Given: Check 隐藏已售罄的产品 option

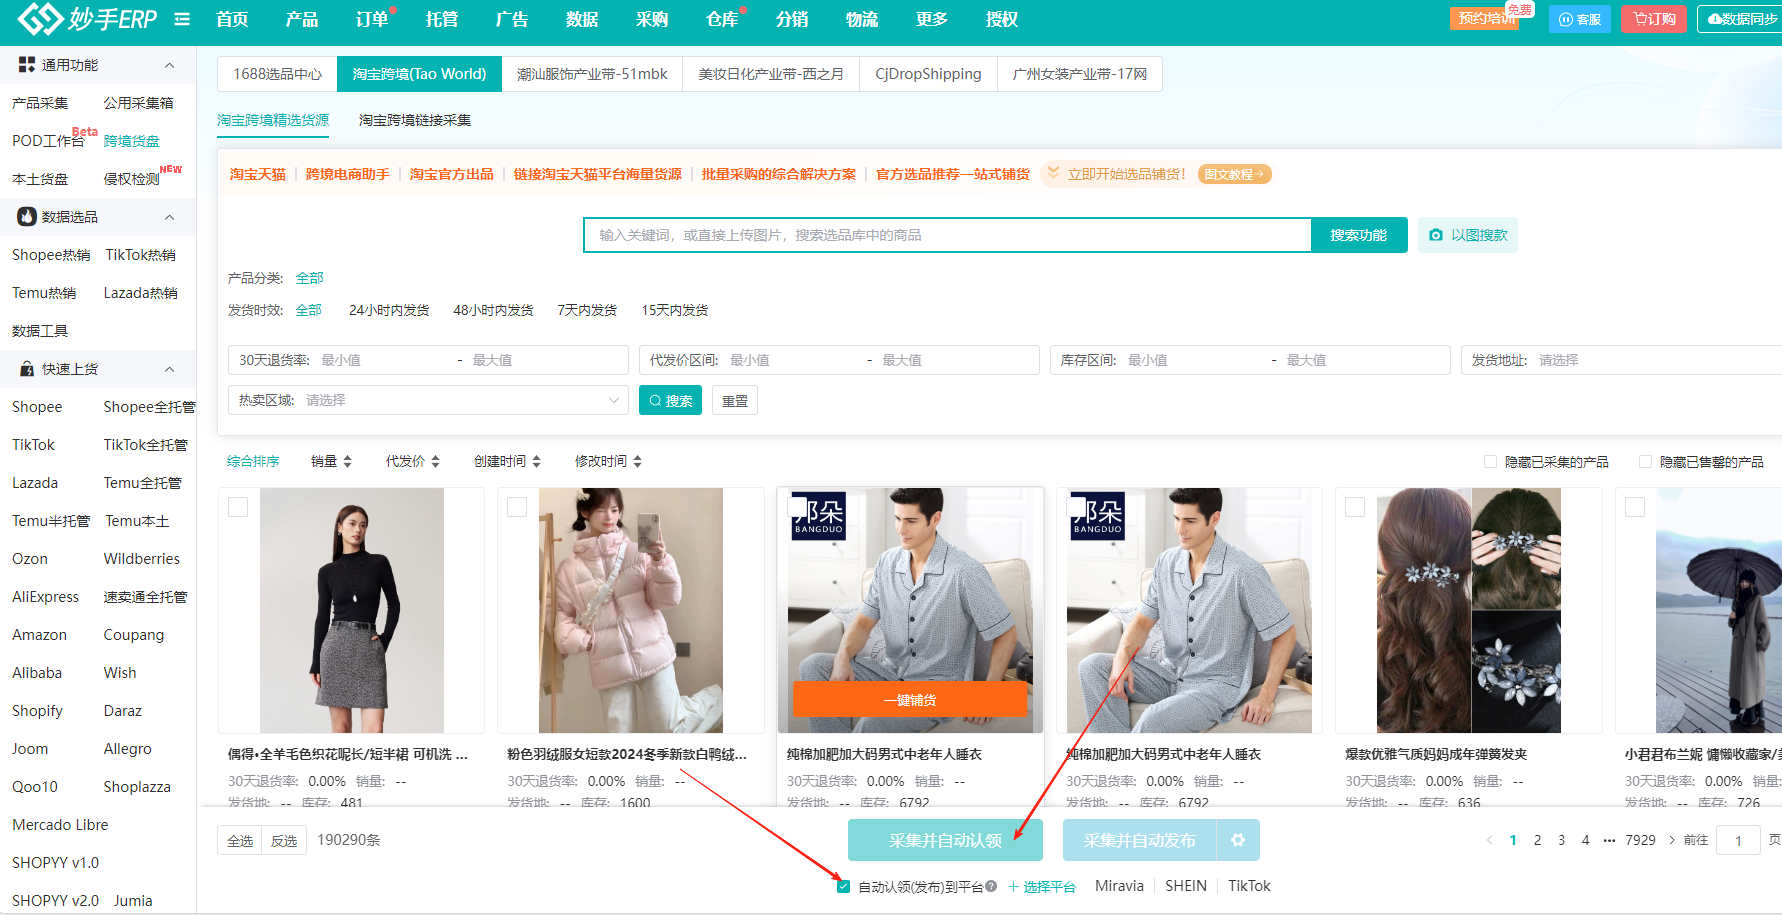Looking at the screenshot, I should tap(1645, 461).
